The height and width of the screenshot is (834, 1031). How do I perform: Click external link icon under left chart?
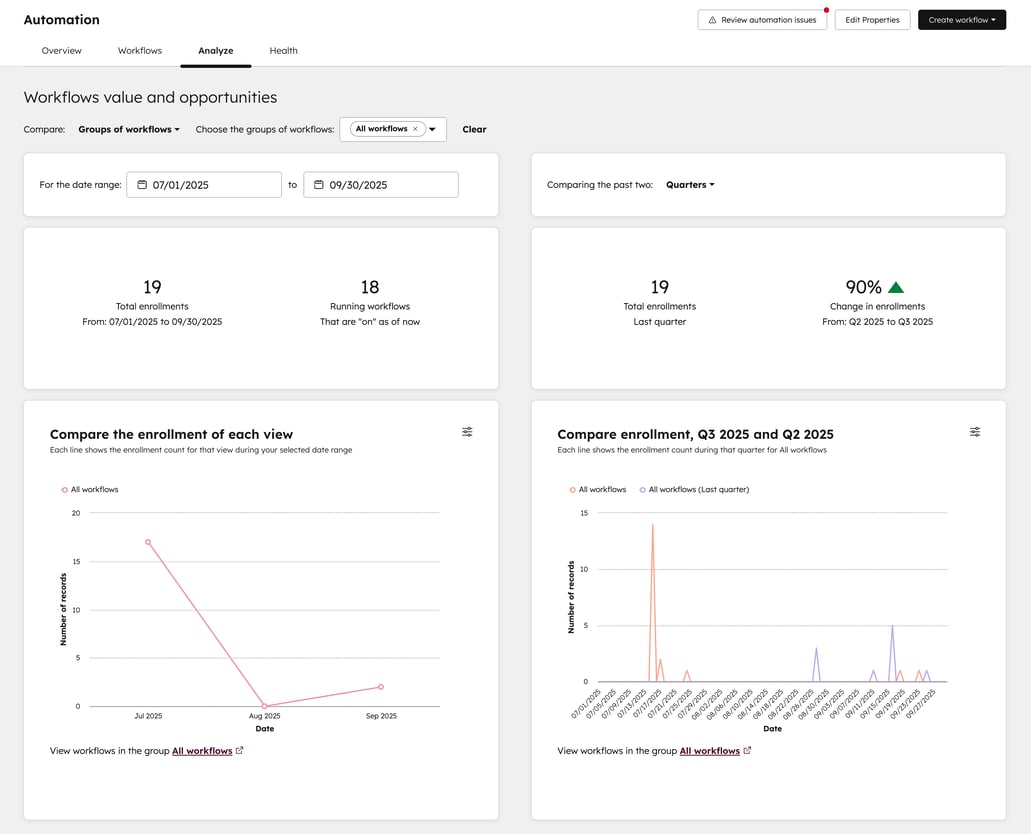pyautogui.click(x=239, y=750)
